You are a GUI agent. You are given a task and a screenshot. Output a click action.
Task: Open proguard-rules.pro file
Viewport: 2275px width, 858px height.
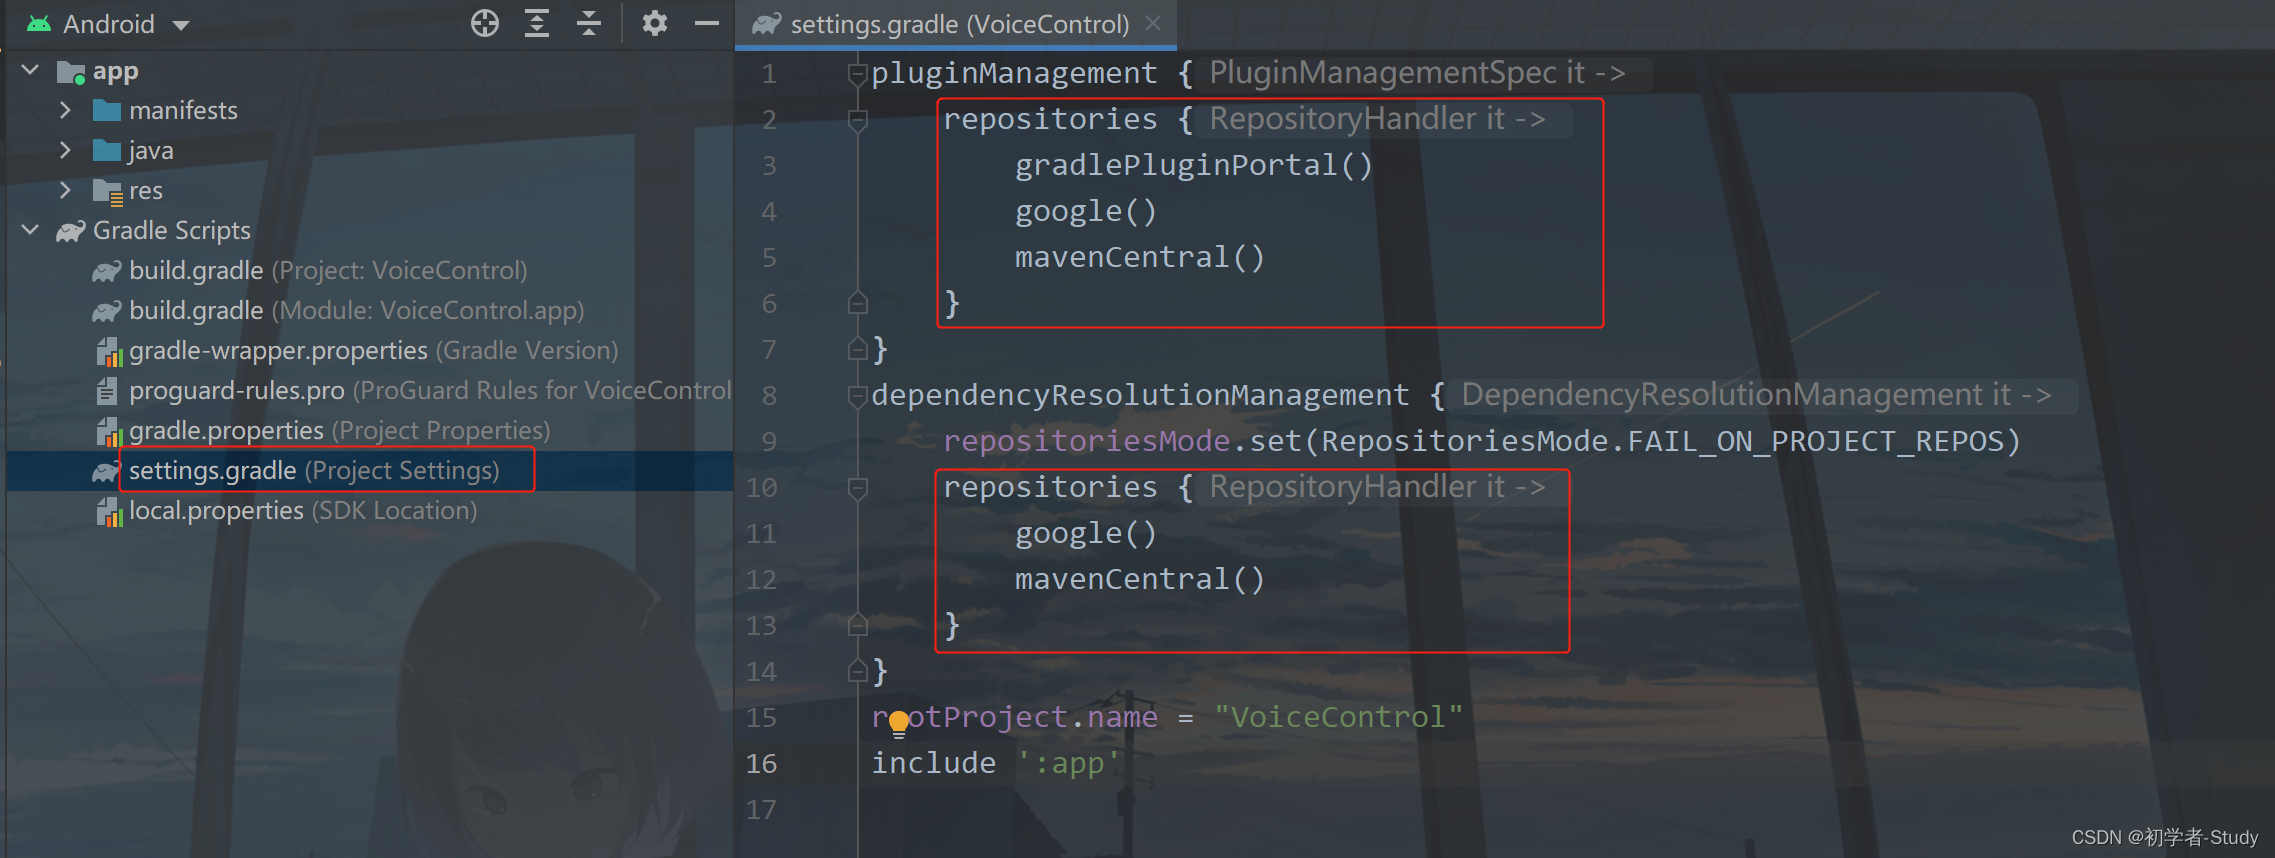point(413,390)
